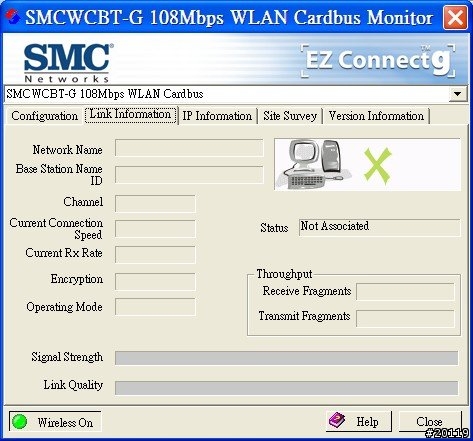The image size is (473, 441).
Task: Click the Receive Fragments field
Action: [405, 292]
